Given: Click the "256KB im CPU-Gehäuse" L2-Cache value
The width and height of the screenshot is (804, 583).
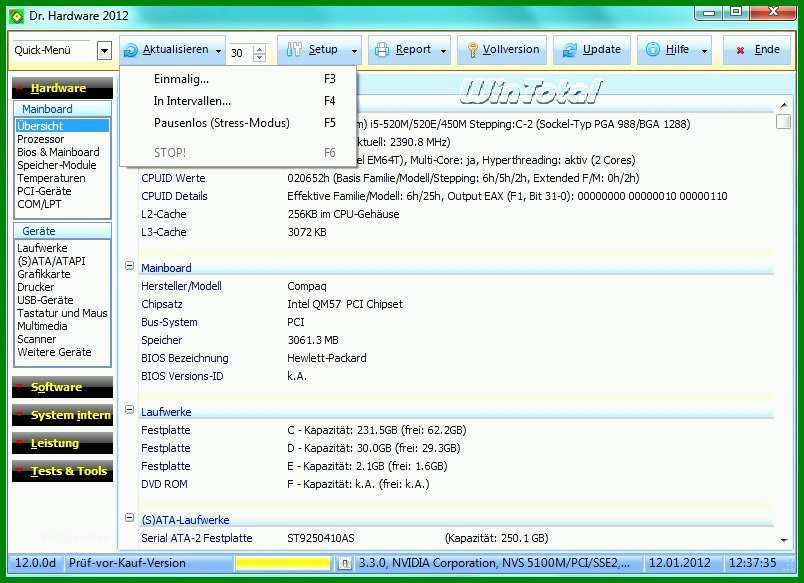Looking at the screenshot, I should (343, 214).
